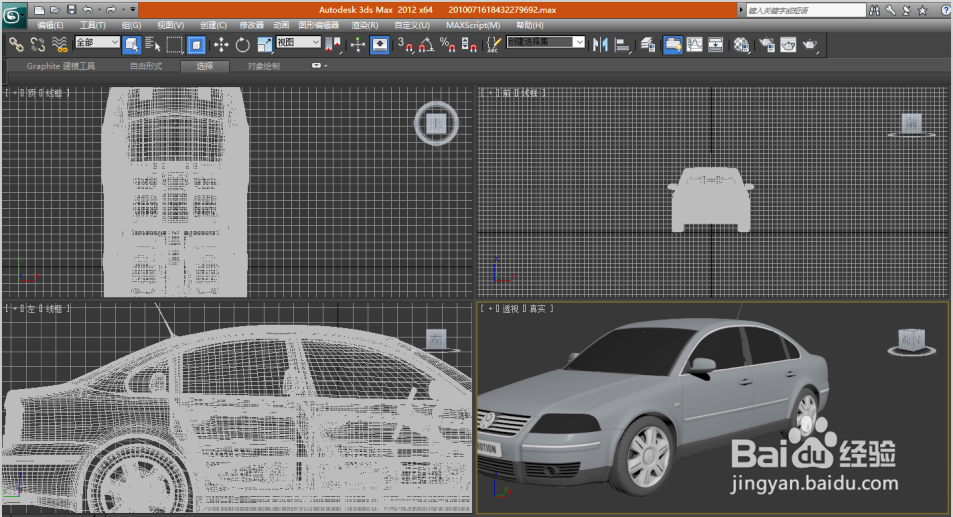
Task: Open the Material Editor
Action: click(741, 45)
